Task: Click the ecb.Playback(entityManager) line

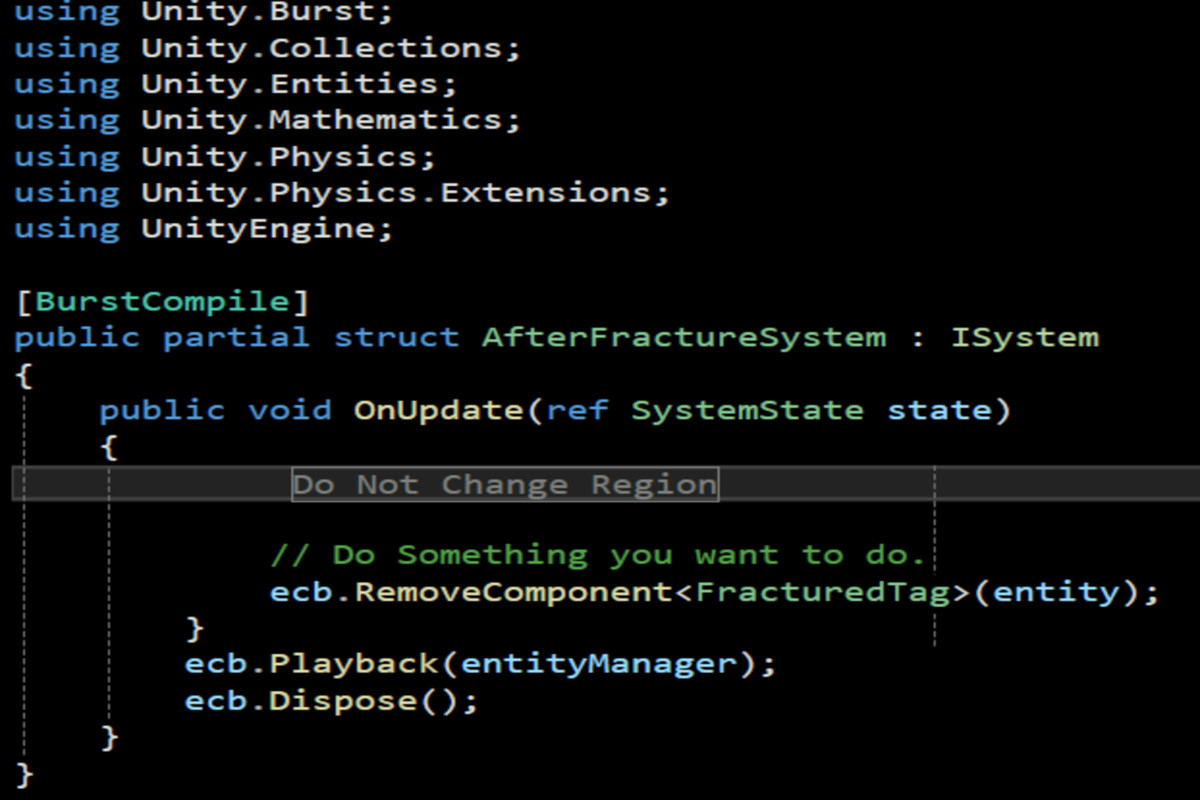Action: click(480, 664)
